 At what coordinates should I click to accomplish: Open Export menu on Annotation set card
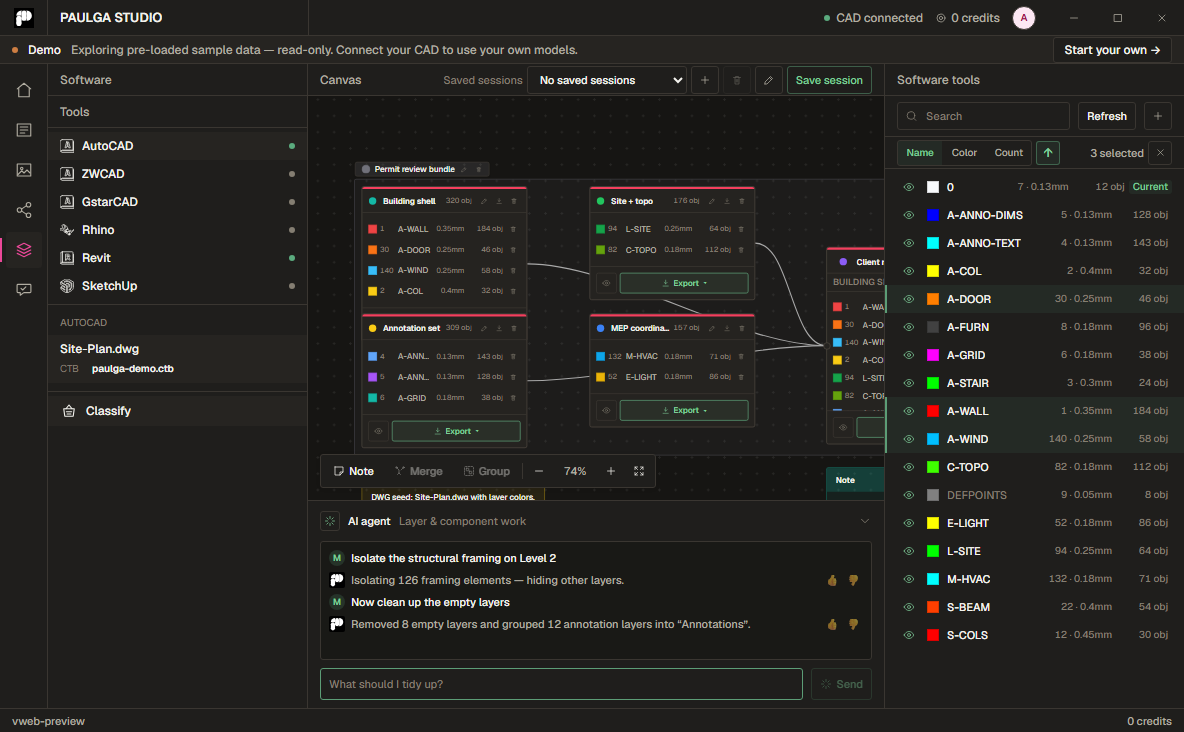tap(456, 431)
